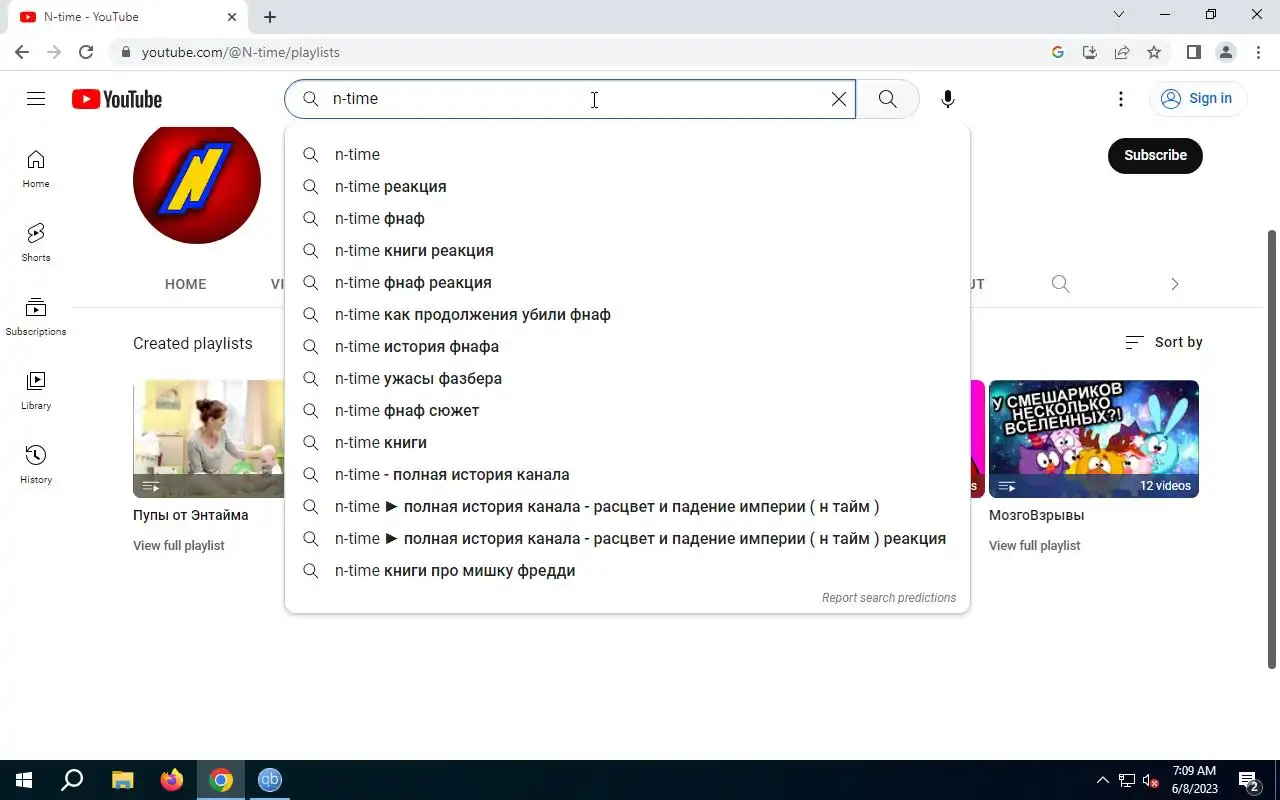The image size is (1280, 800).
Task: Click the Sign in button
Action: [x=1197, y=98]
